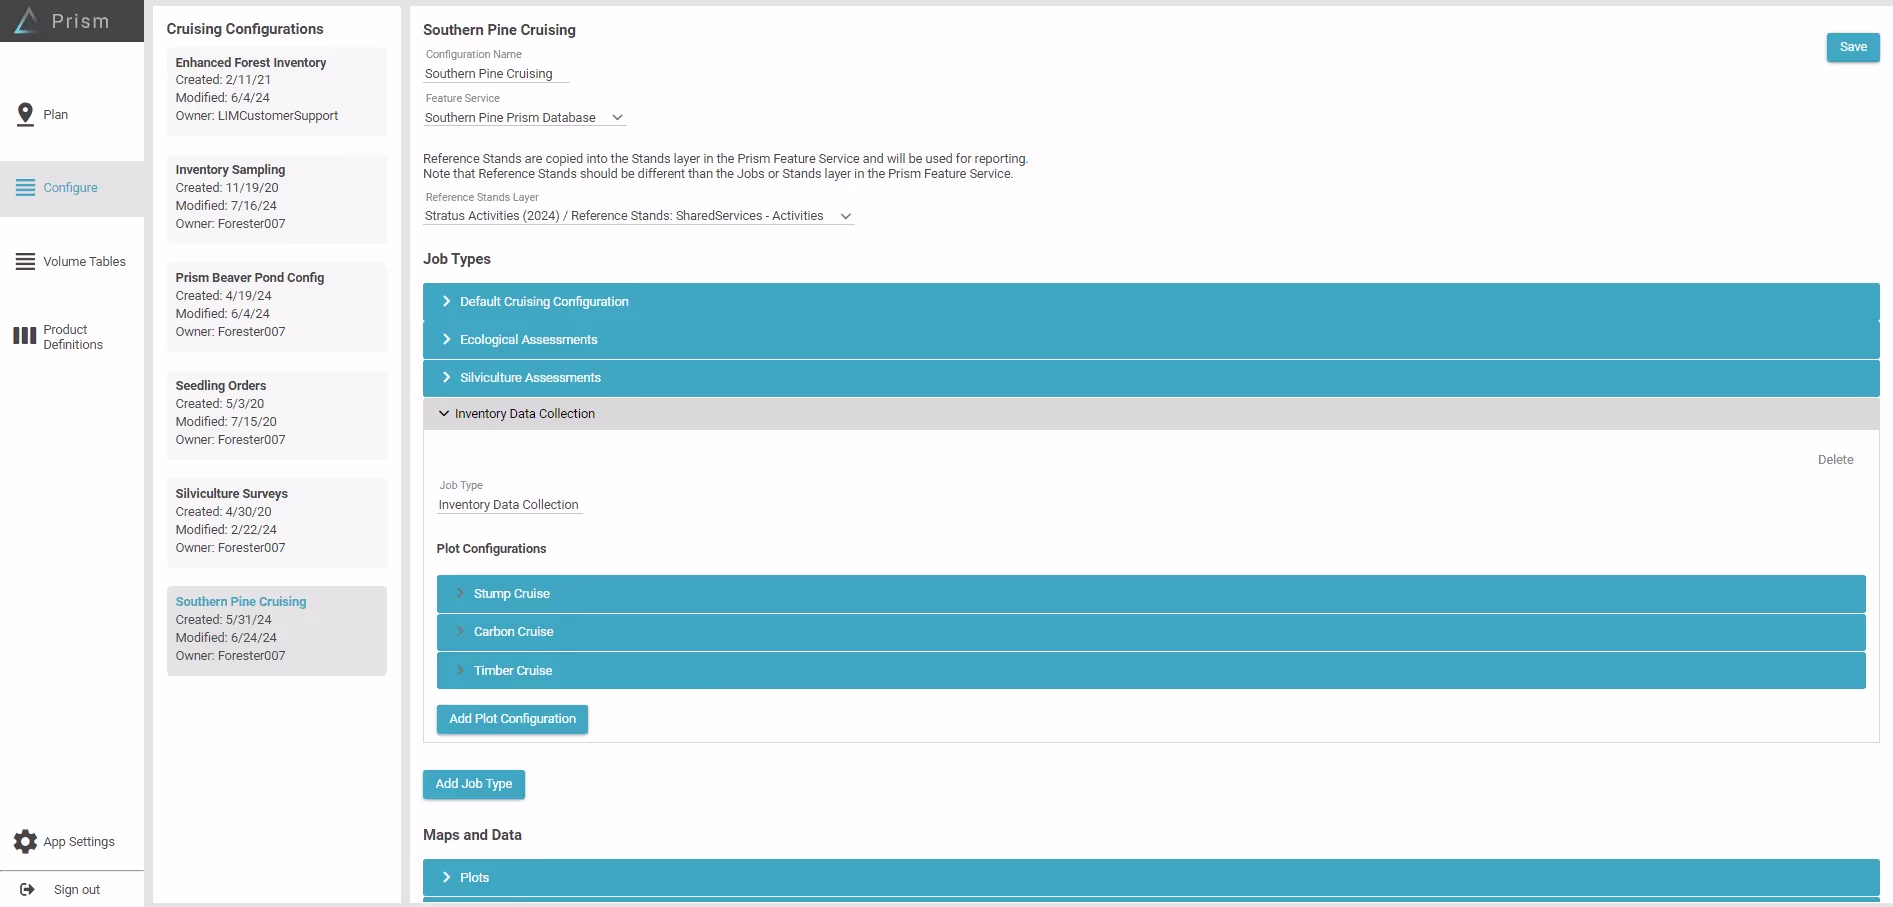Expand Silviculture Assessments job type
Screen dimensions: 1893x907
[1151, 378]
